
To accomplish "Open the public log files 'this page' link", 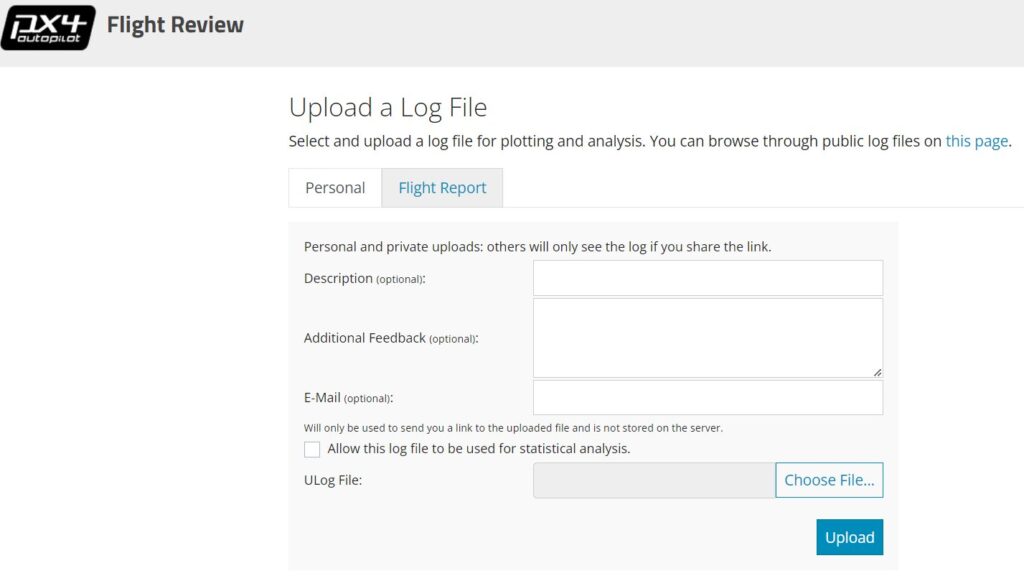I will click(976, 141).
